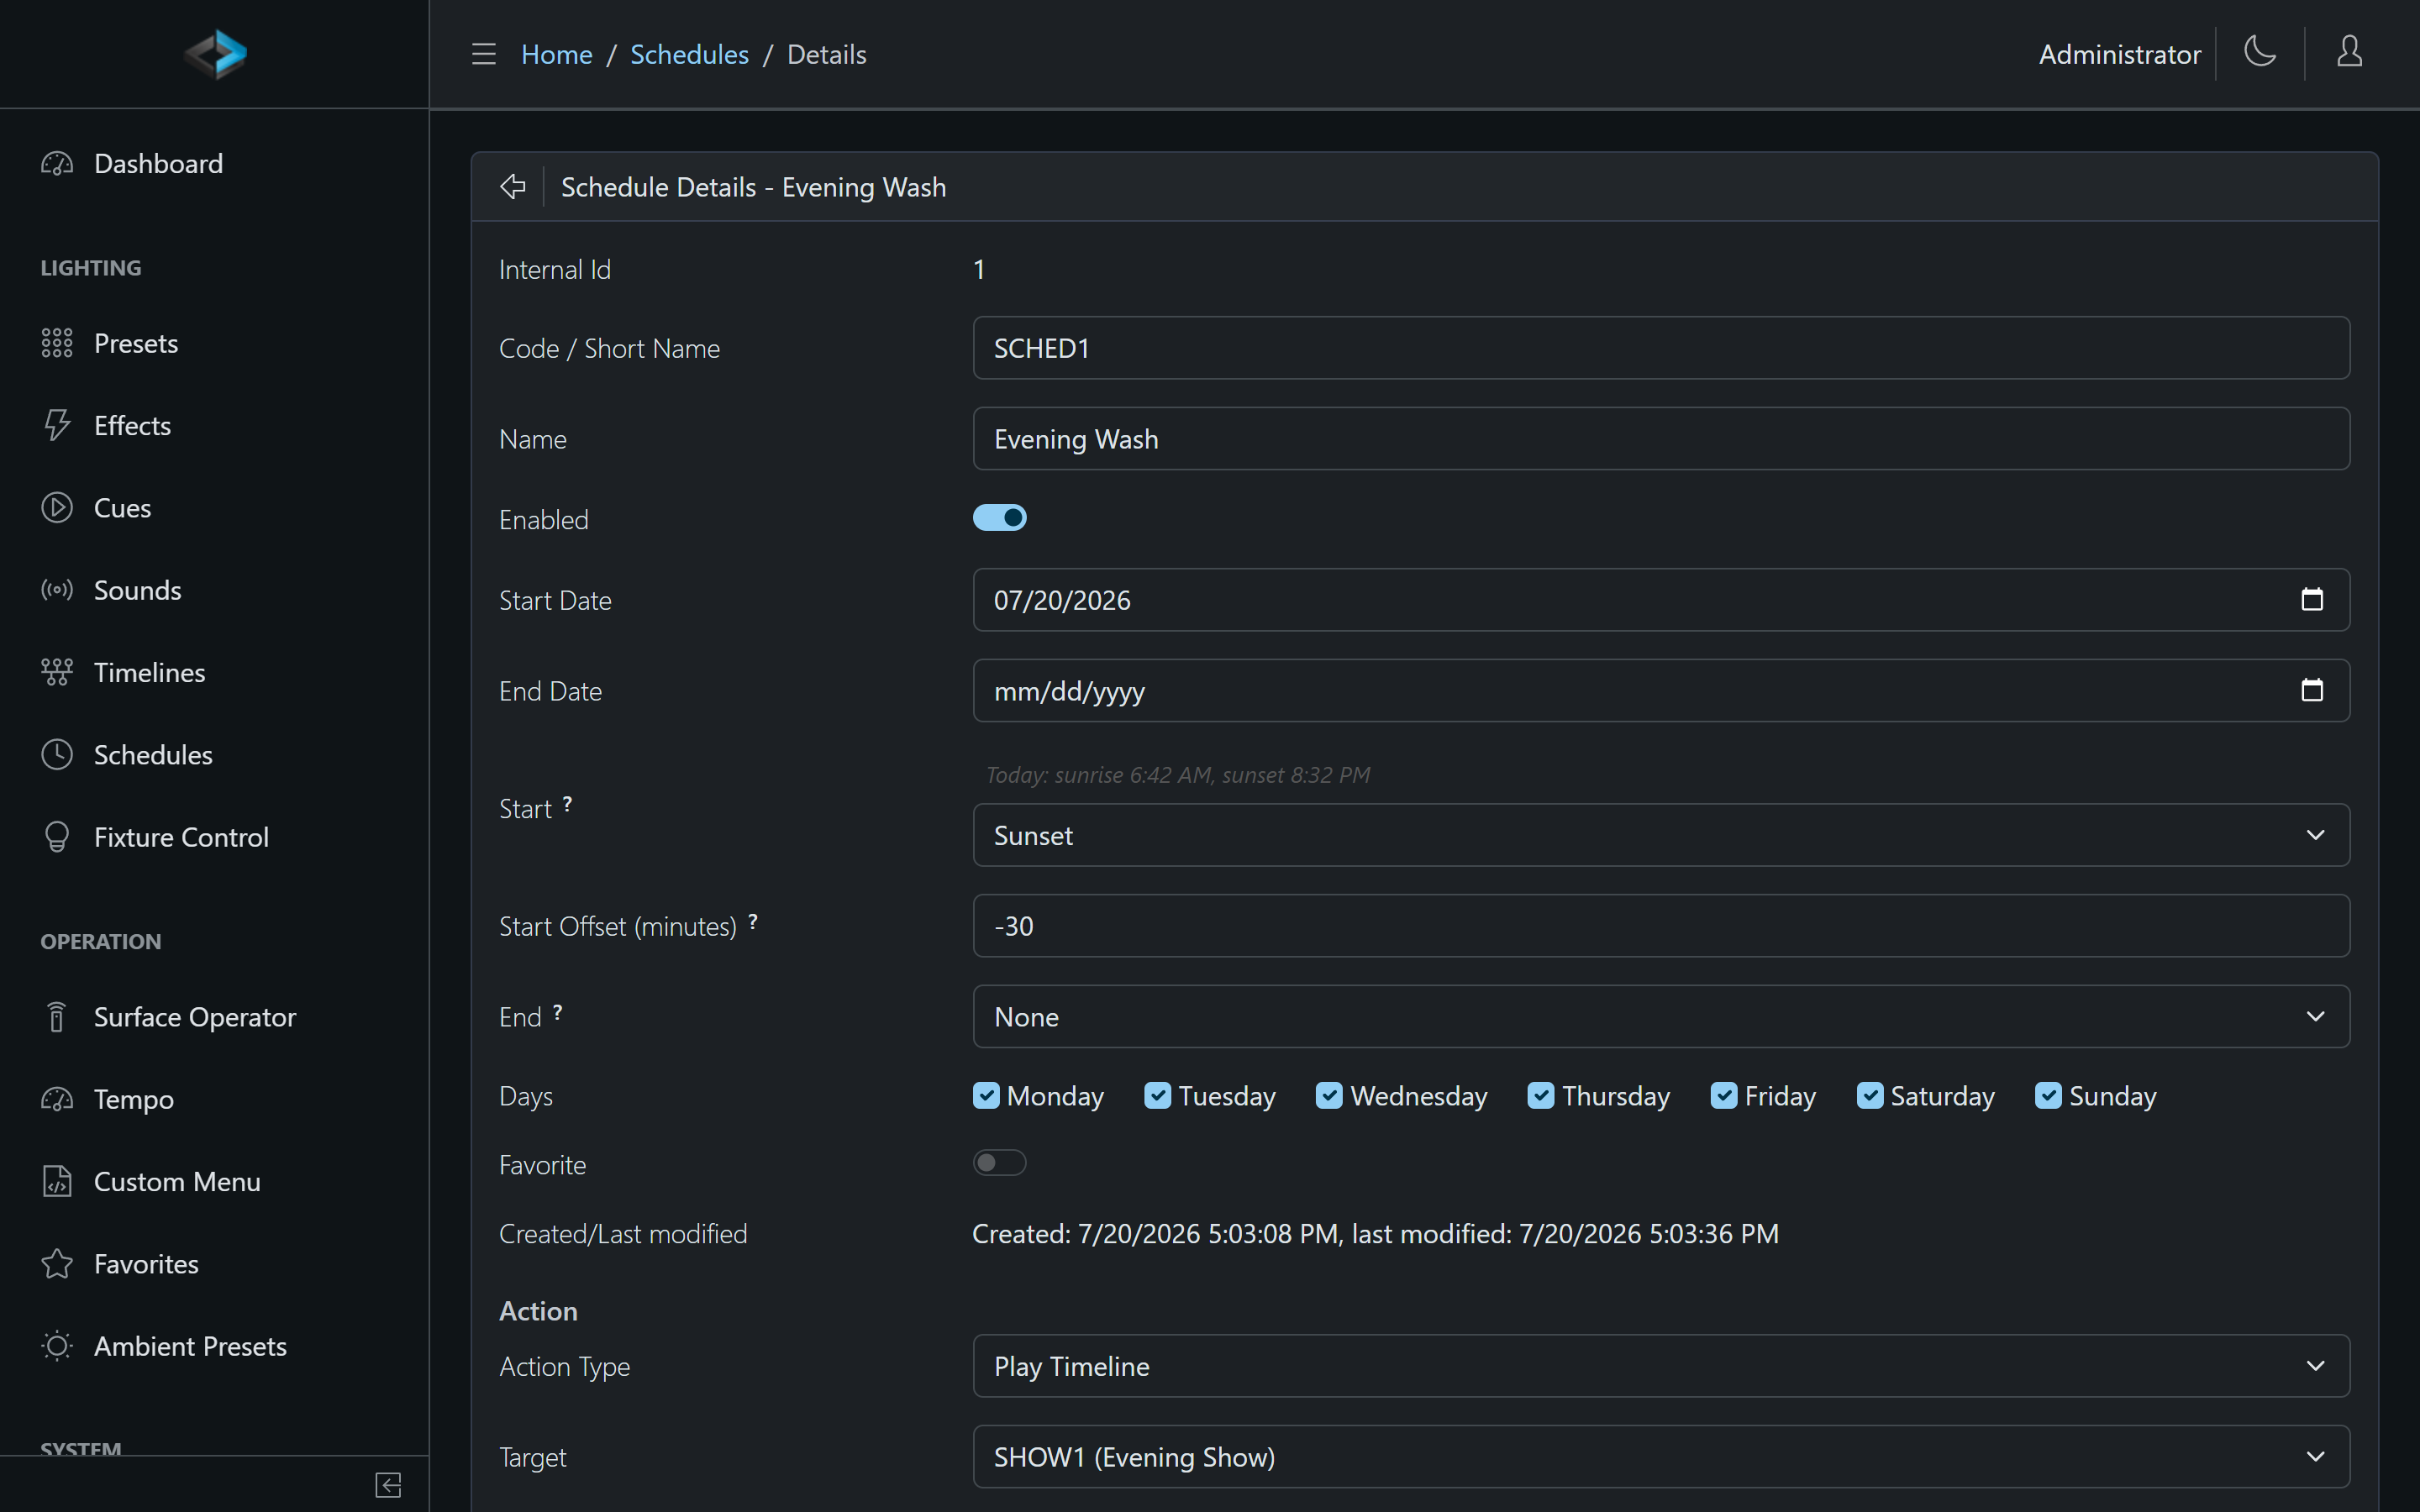
Task: Uncheck the Thursday checkbox
Action: (x=1541, y=1095)
